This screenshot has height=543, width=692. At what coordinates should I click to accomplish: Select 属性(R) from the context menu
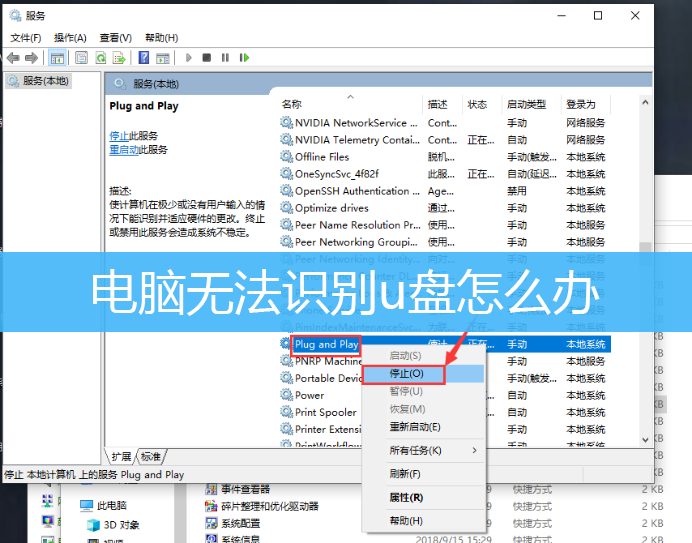406,497
